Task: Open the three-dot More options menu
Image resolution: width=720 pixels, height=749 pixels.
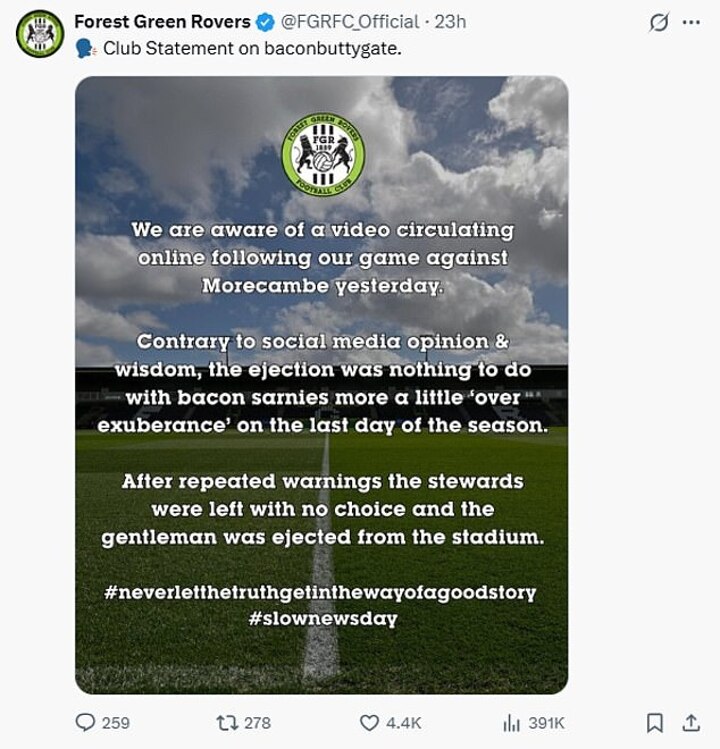Action: tap(690, 21)
